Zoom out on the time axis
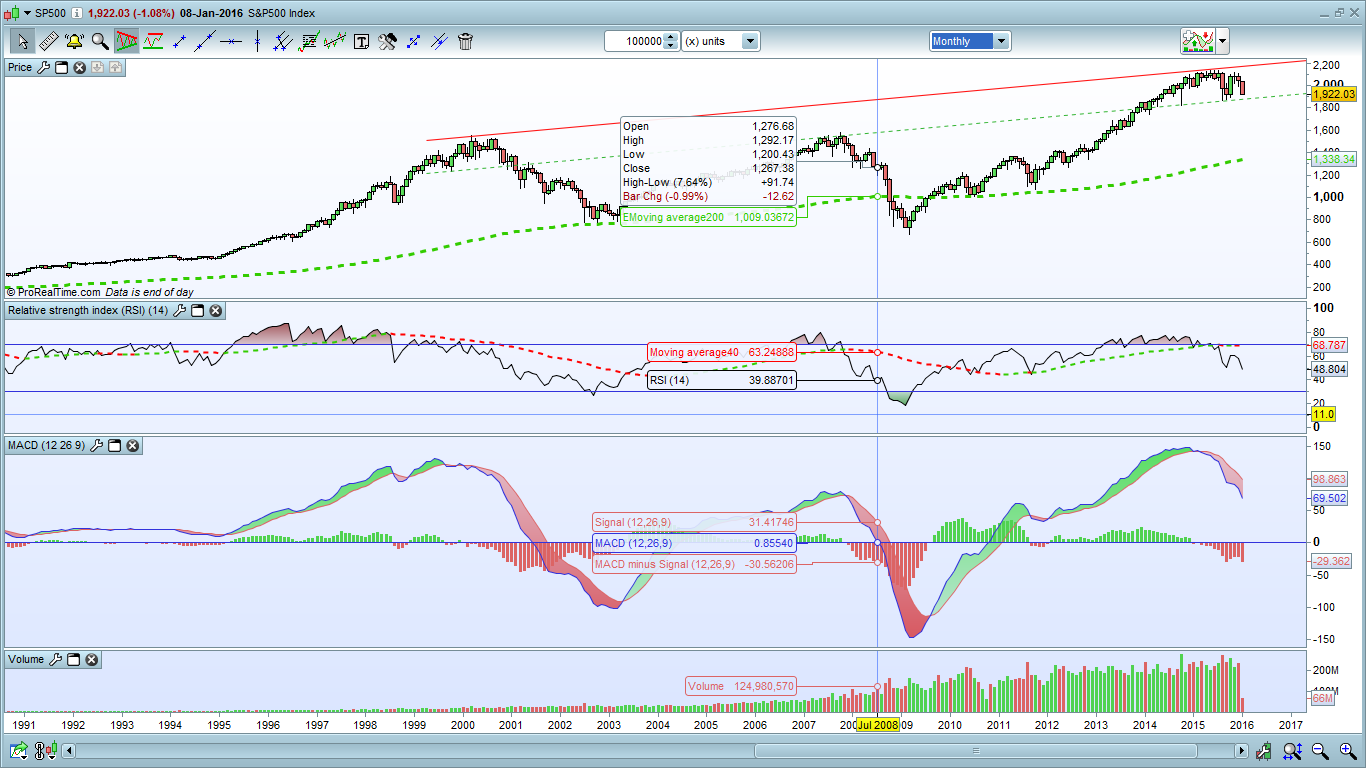This screenshot has height=768, width=1366. pyautogui.click(x=1320, y=750)
